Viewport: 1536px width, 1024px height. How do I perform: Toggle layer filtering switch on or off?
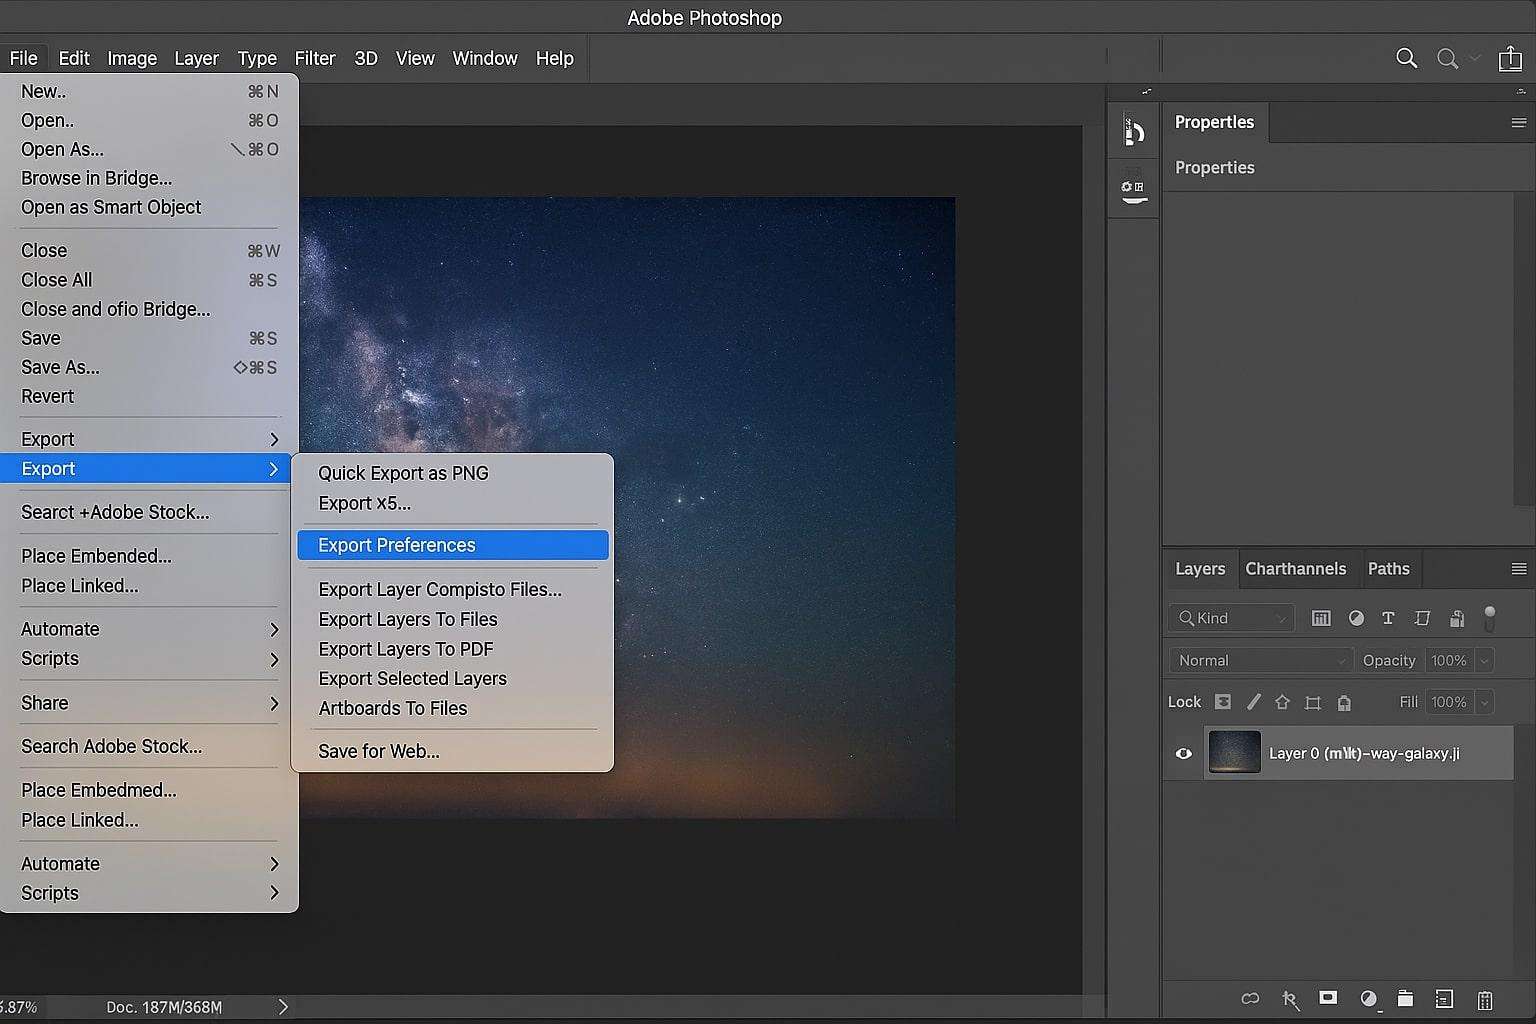1490,618
